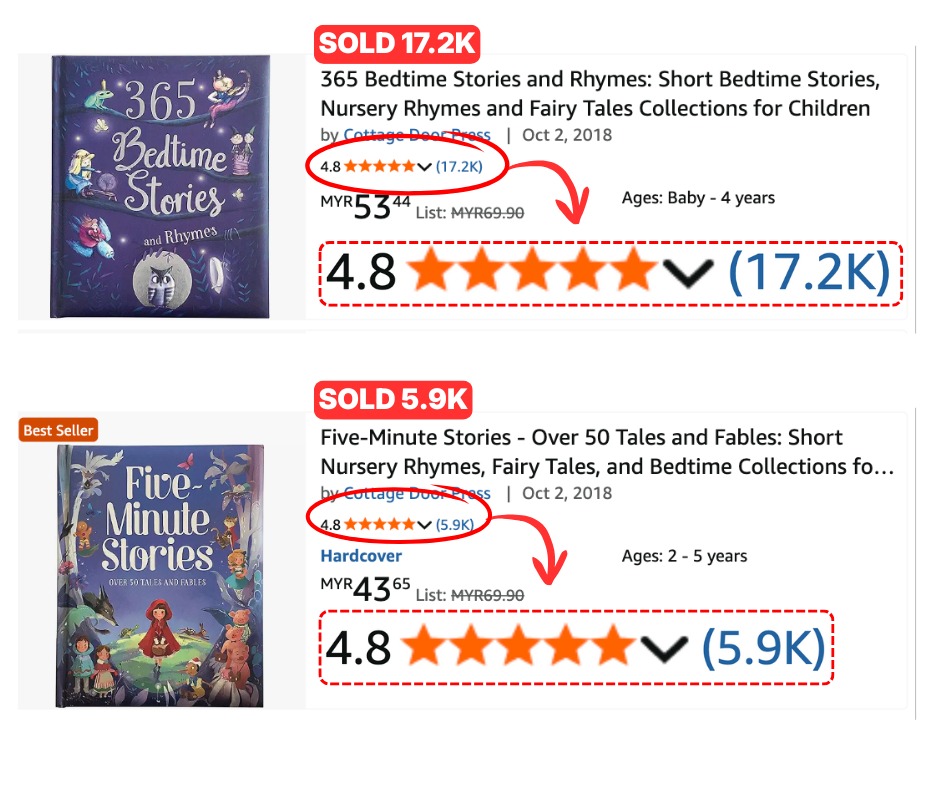Click the small star rating of Five-Minute Stories
Screen dimensions: 940x788
click(x=379, y=524)
